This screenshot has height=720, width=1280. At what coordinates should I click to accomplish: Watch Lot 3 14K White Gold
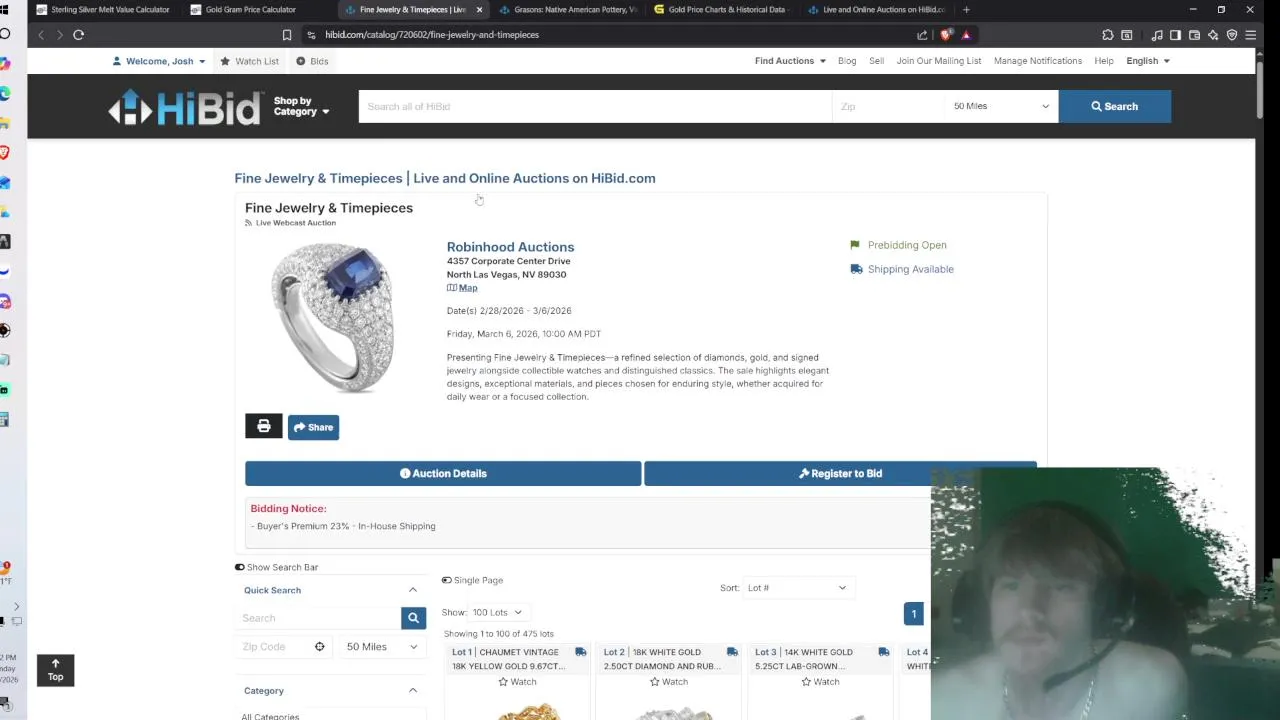click(820, 682)
